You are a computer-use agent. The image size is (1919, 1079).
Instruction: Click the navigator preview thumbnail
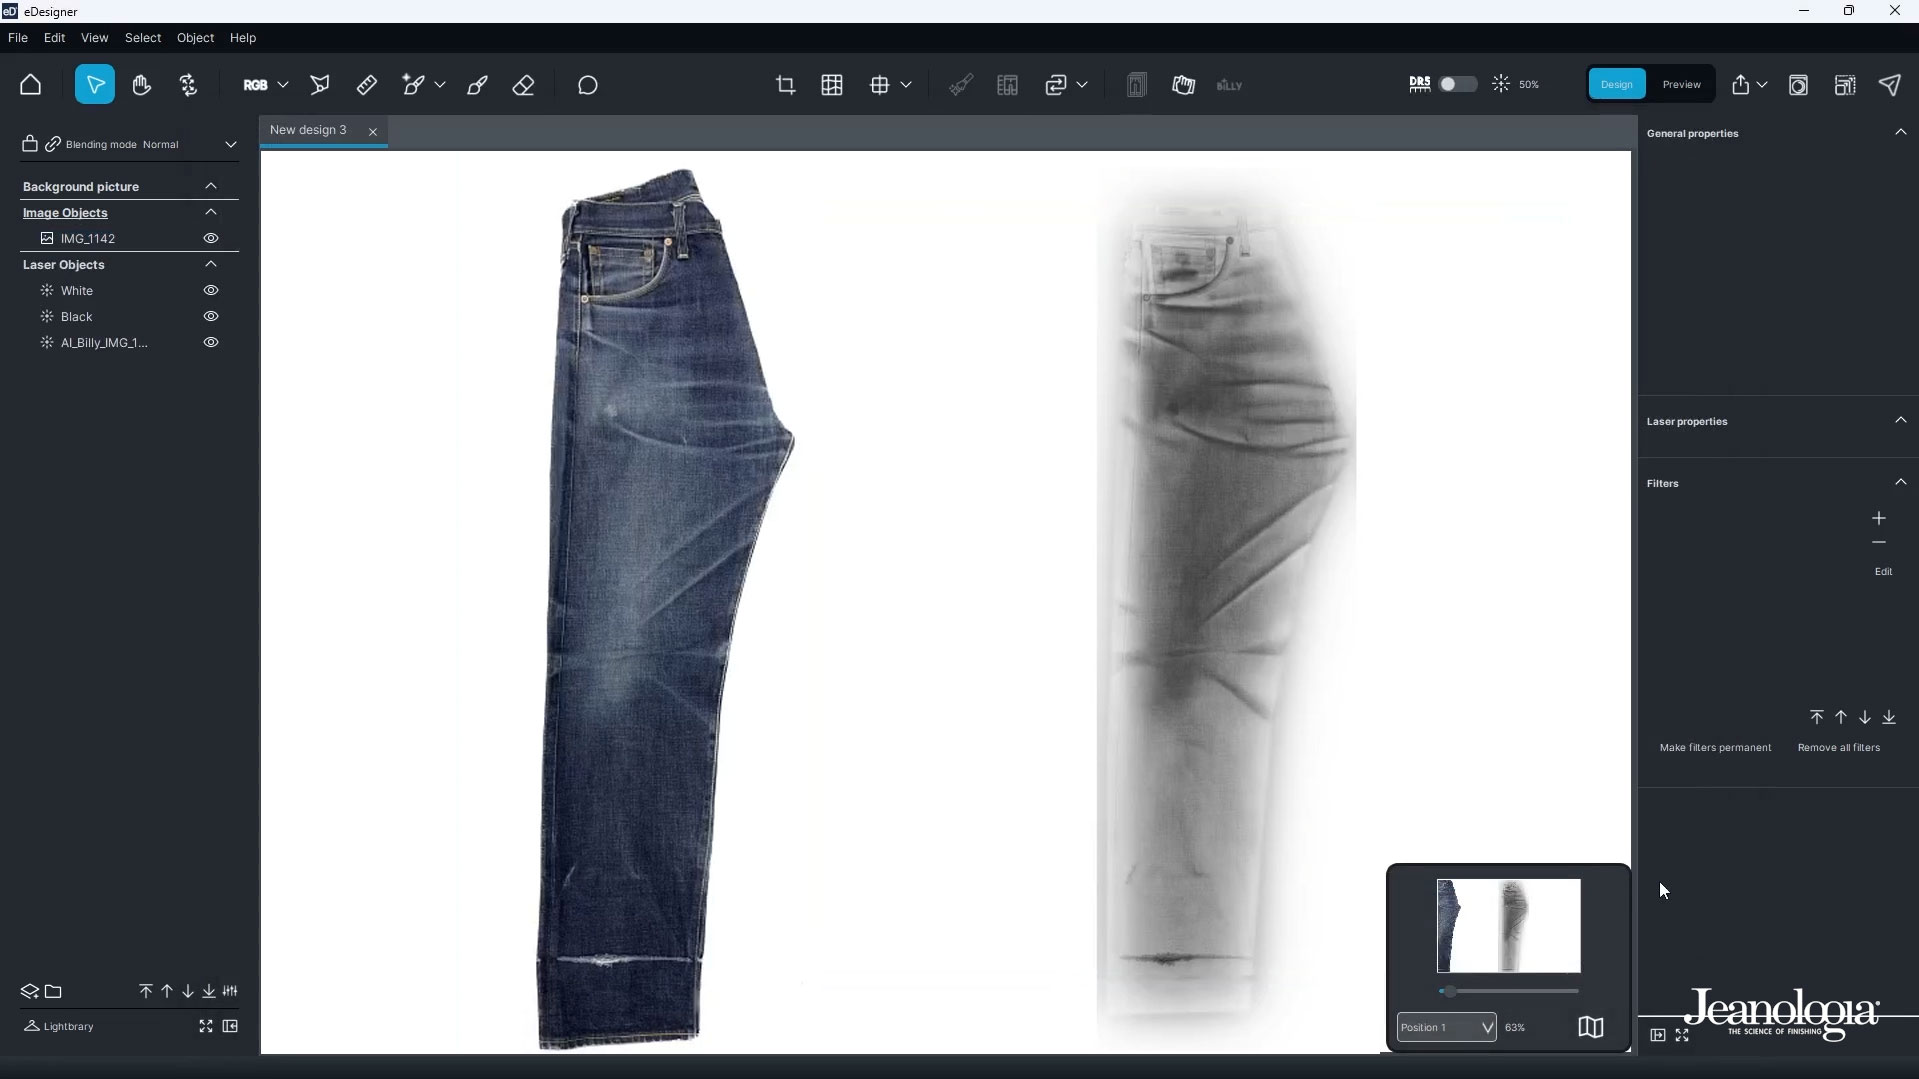point(1508,925)
